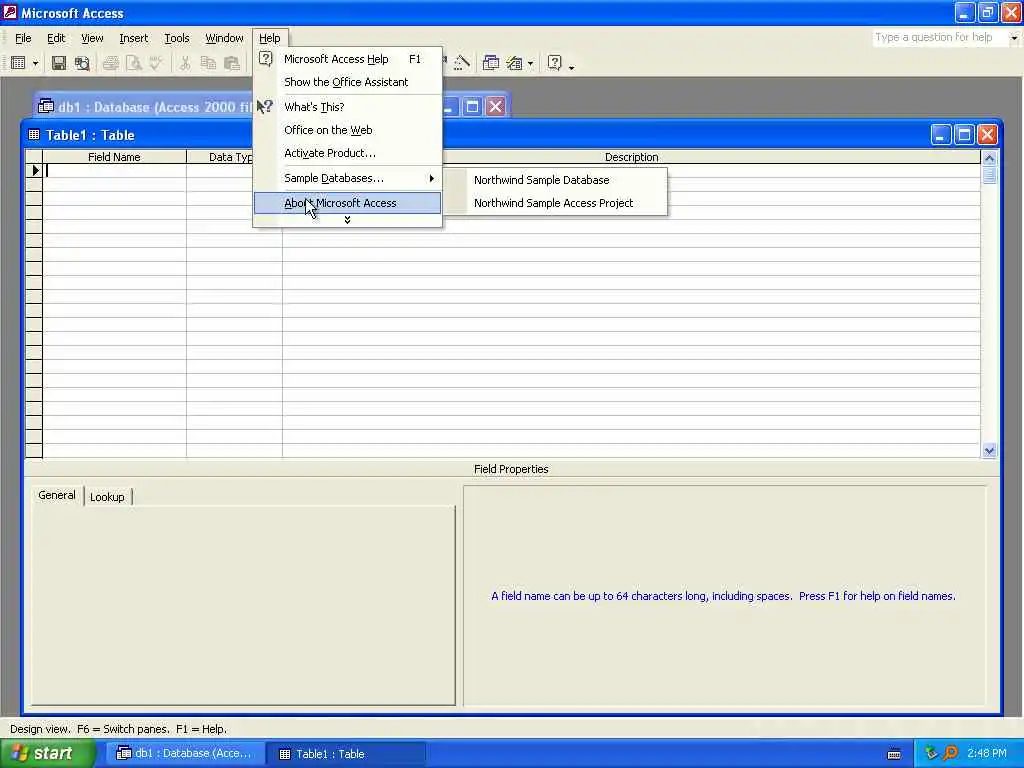Click the Cut scissors icon
Image resolution: width=1024 pixels, height=768 pixels.
[185, 63]
